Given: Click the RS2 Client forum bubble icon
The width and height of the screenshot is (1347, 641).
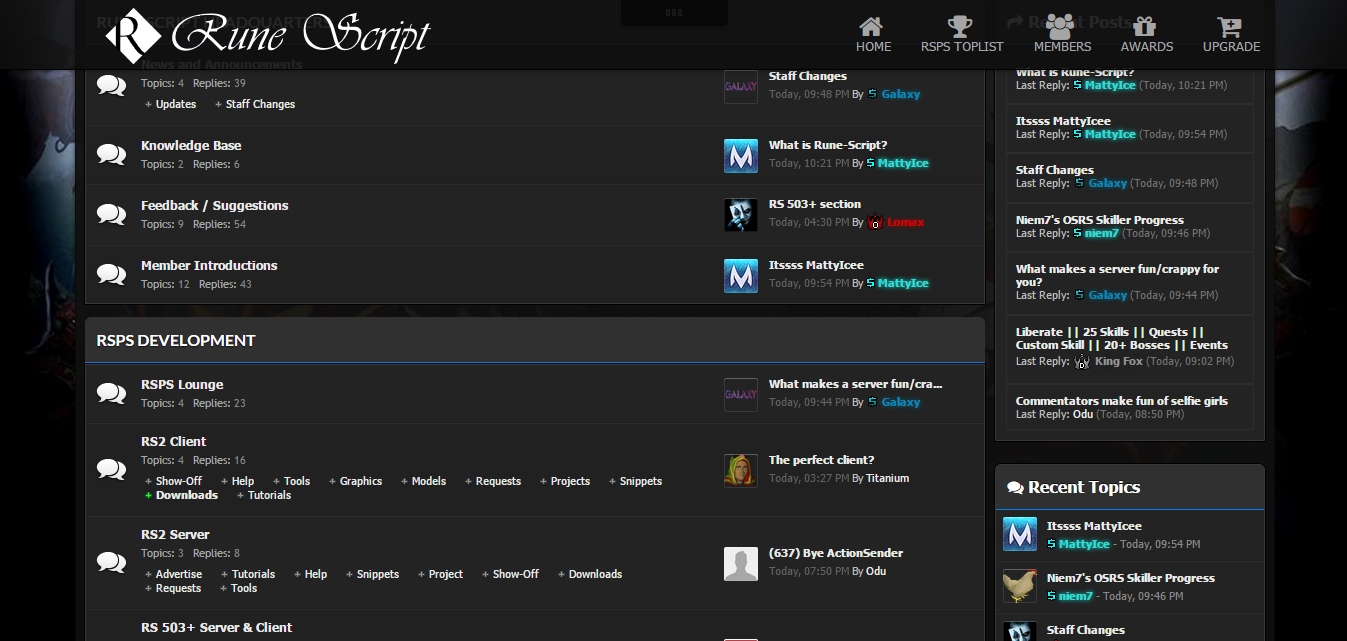Looking at the screenshot, I should click(111, 468).
